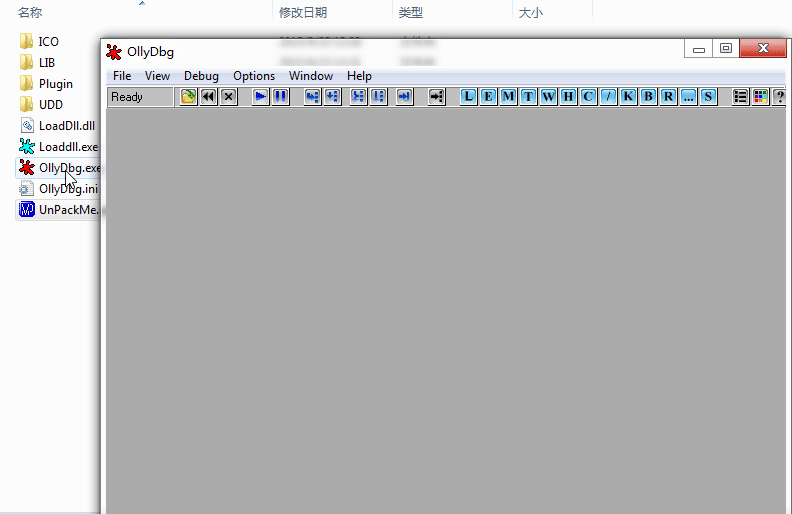Image resolution: width=792 pixels, height=514 pixels.
Task: Open Memory map with M button
Action: click(x=509, y=96)
